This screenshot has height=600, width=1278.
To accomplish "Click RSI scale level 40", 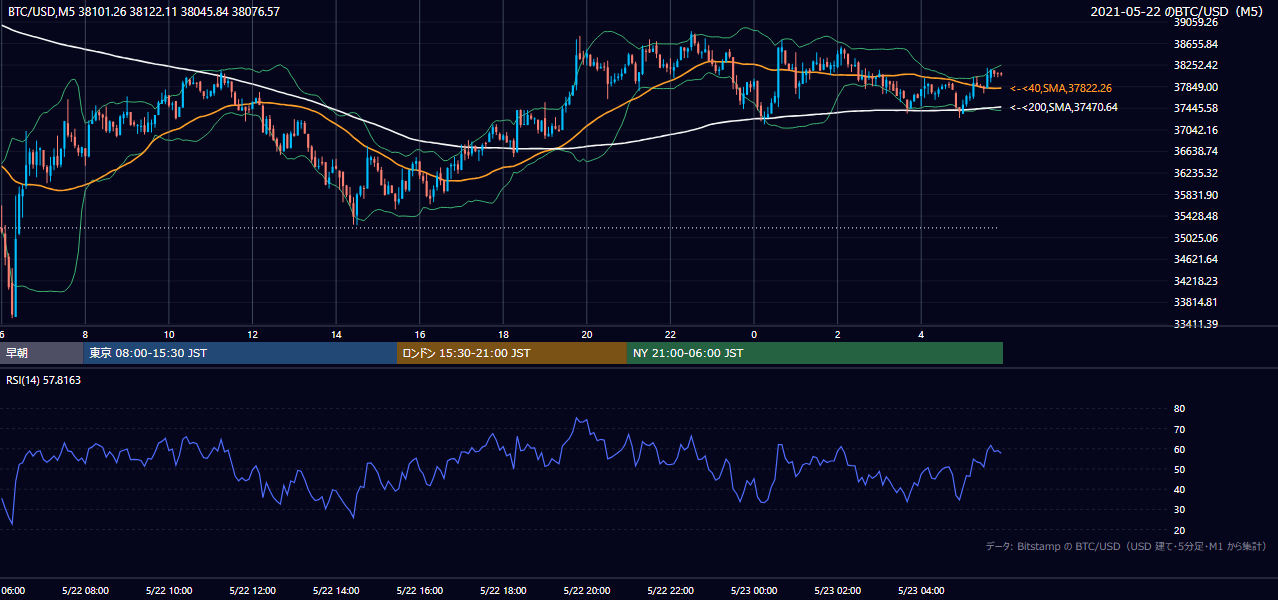I will 1179,489.
